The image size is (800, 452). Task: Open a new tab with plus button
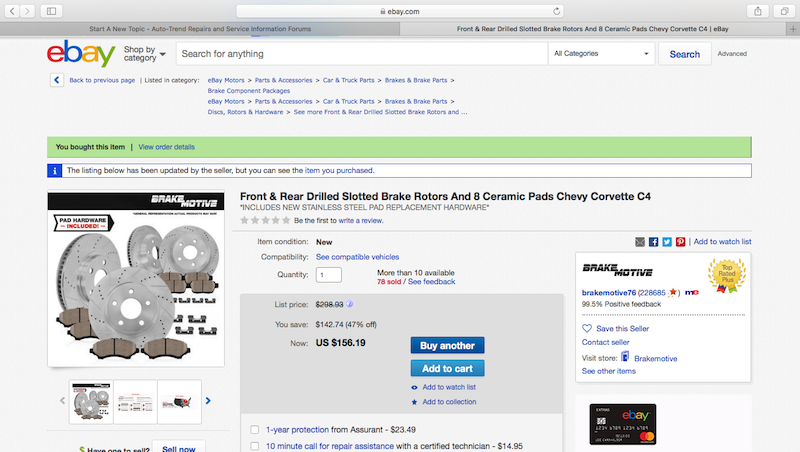[793, 29]
